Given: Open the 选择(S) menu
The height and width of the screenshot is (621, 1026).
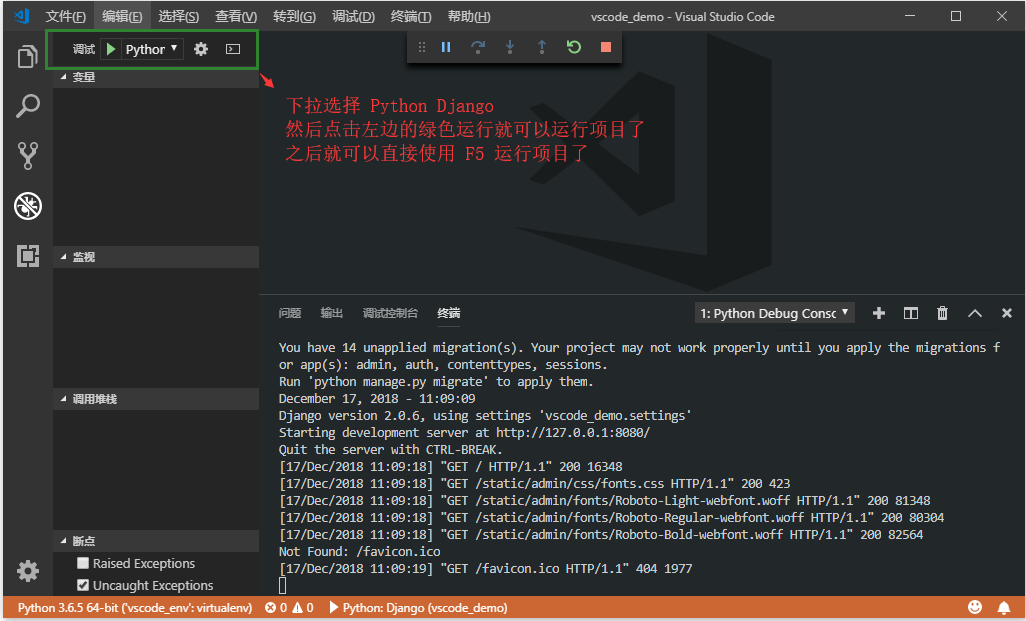Looking at the screenshot, I should (x=179, y=16).
